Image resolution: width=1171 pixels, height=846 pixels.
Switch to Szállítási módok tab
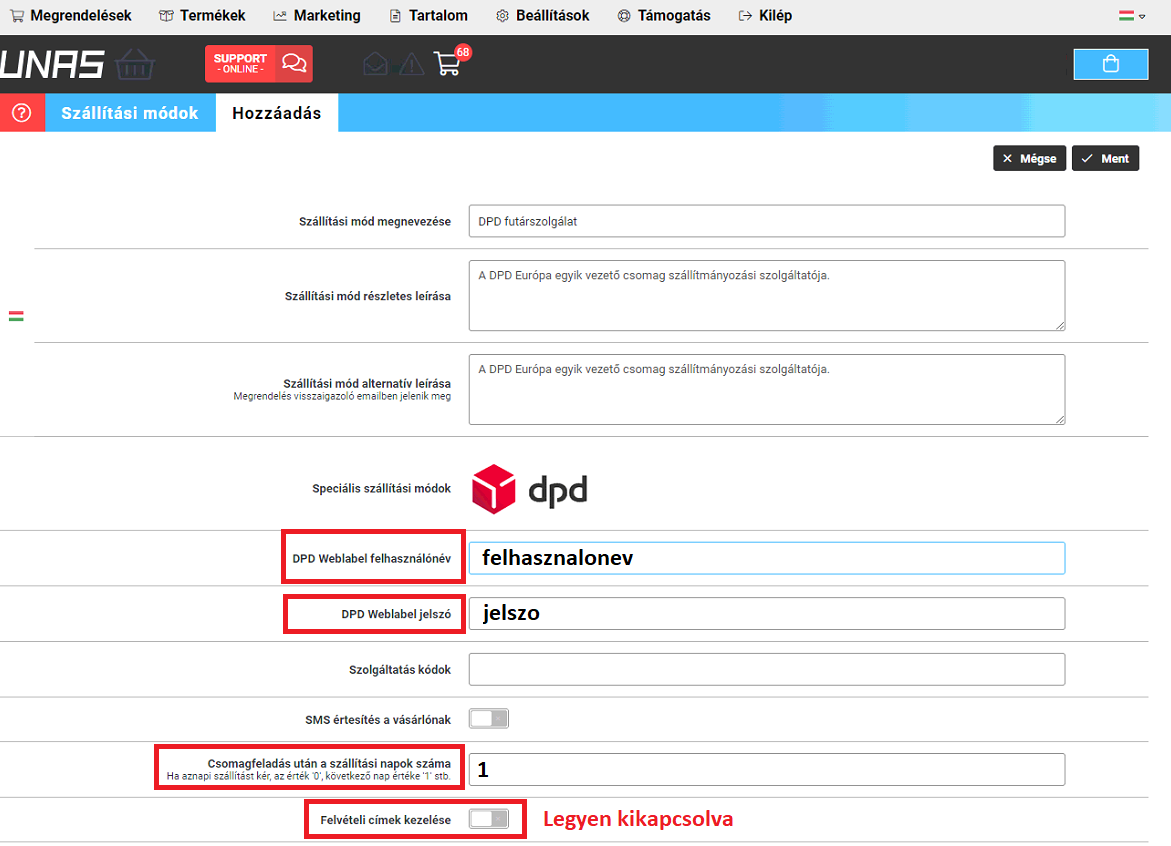pos(130,113)
